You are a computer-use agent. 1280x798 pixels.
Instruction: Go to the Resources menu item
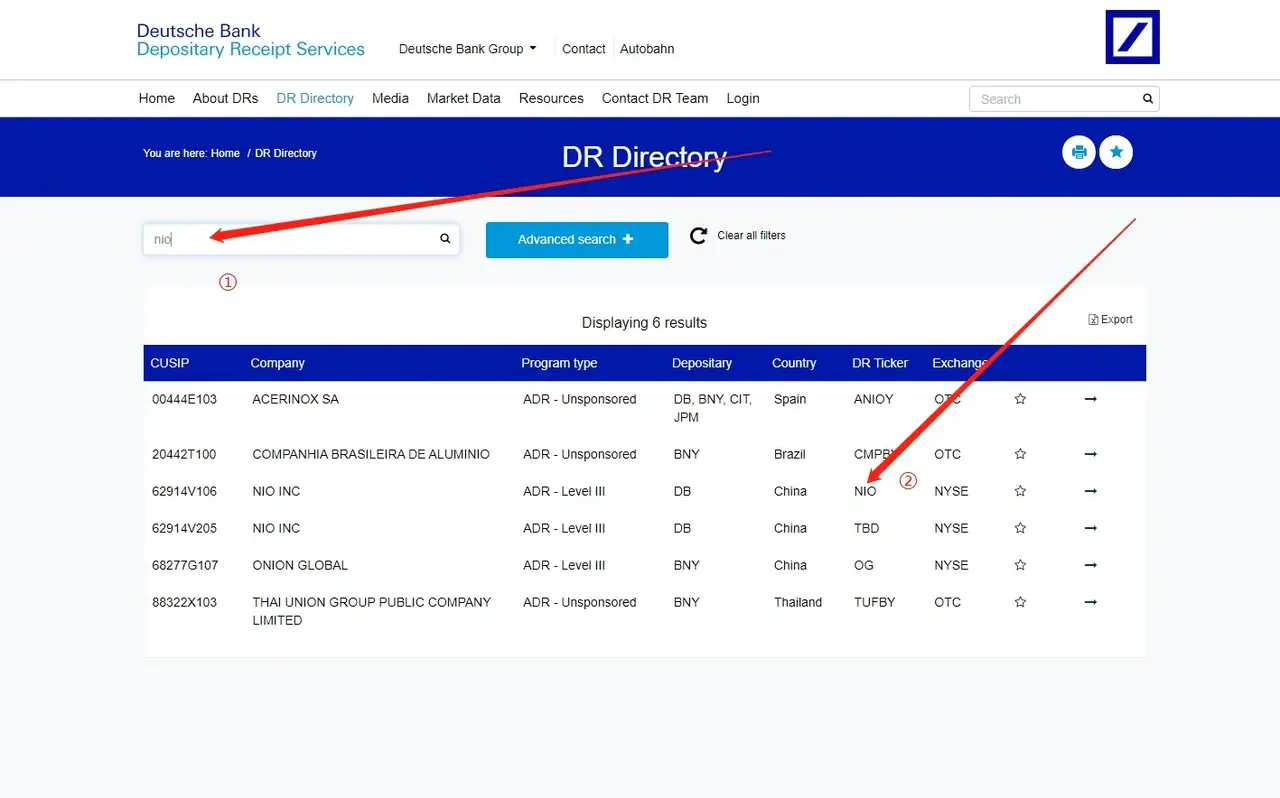pyautogui.click(x=551, y=98)
